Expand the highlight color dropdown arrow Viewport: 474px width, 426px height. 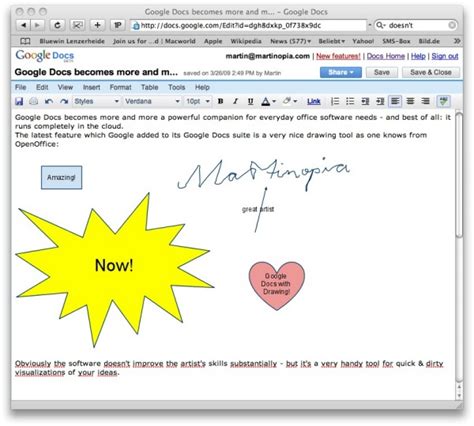(x=295, y=101)
